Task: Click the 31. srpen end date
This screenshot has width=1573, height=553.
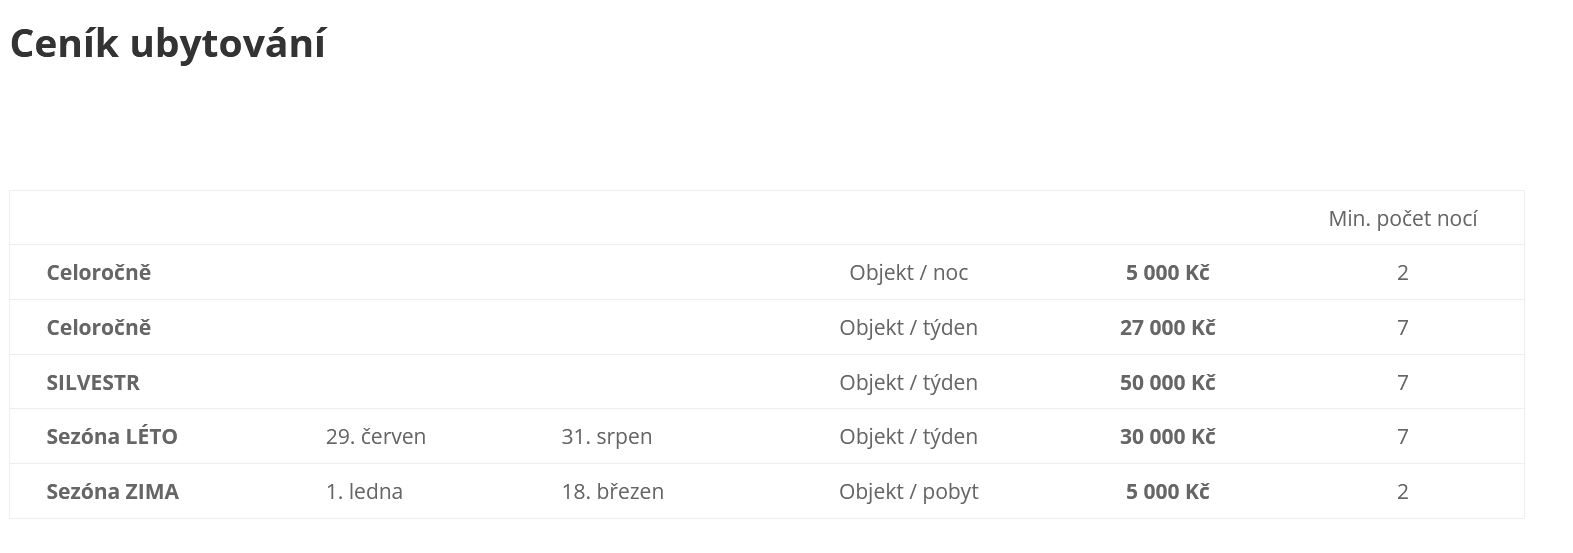Action: point(607,436)
